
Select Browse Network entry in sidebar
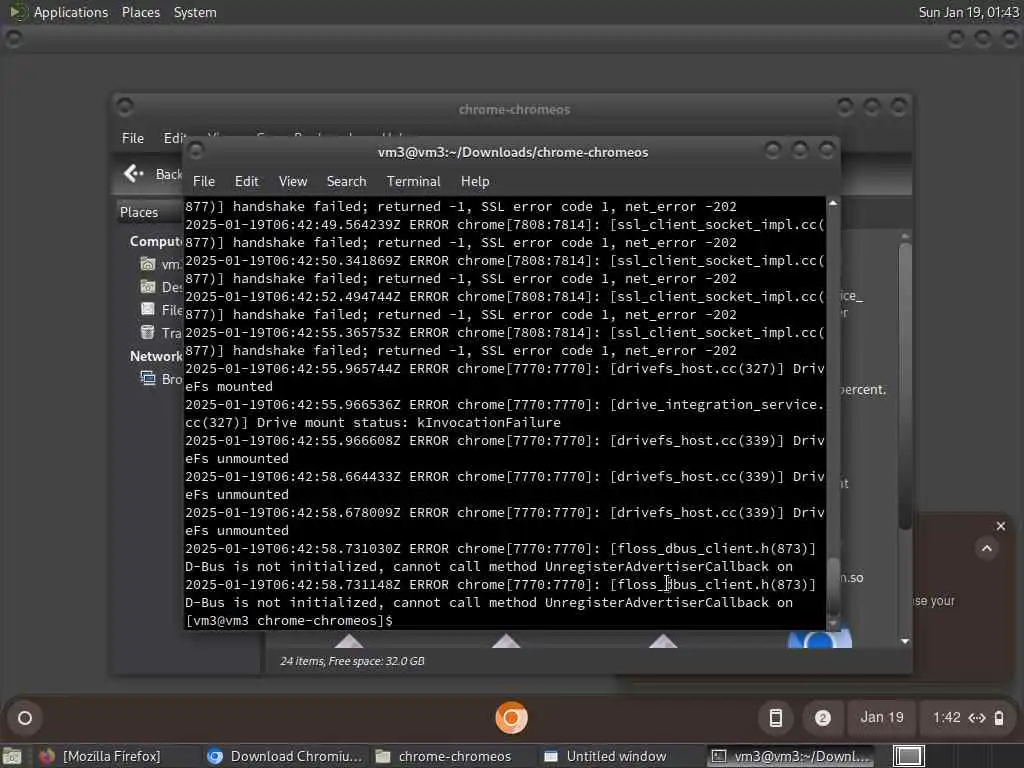[x=161, y=379]
